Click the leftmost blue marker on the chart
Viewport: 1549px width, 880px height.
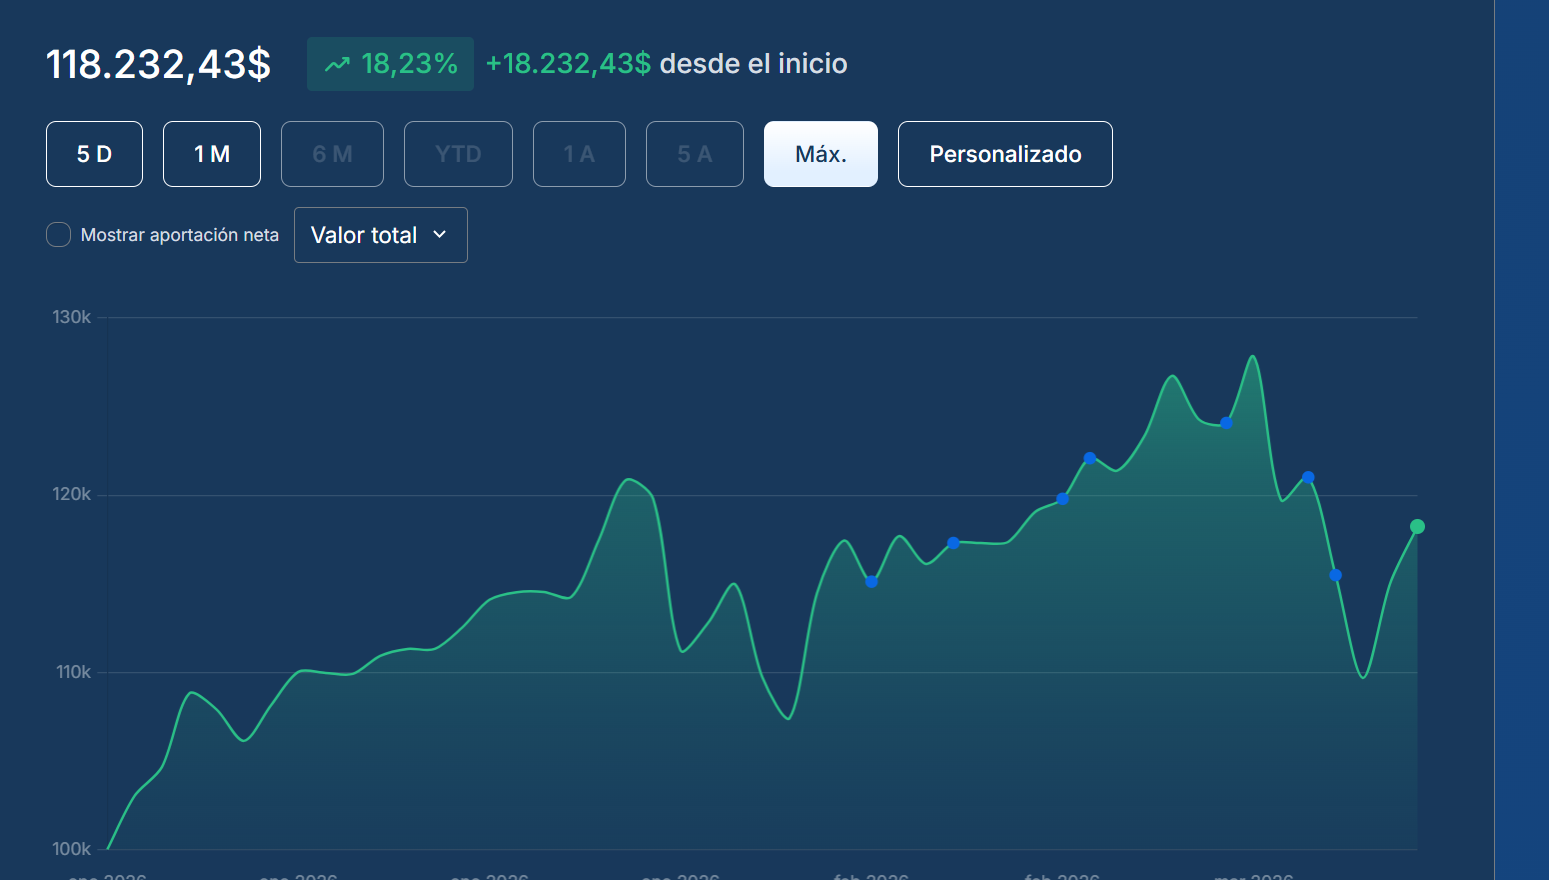(872, 582)
